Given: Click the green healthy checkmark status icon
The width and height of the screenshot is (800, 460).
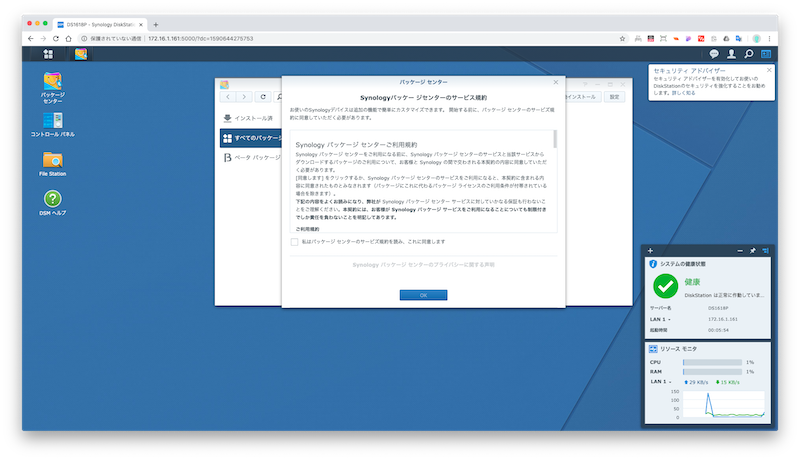Looking at the screenshot, I should [665, 287].
